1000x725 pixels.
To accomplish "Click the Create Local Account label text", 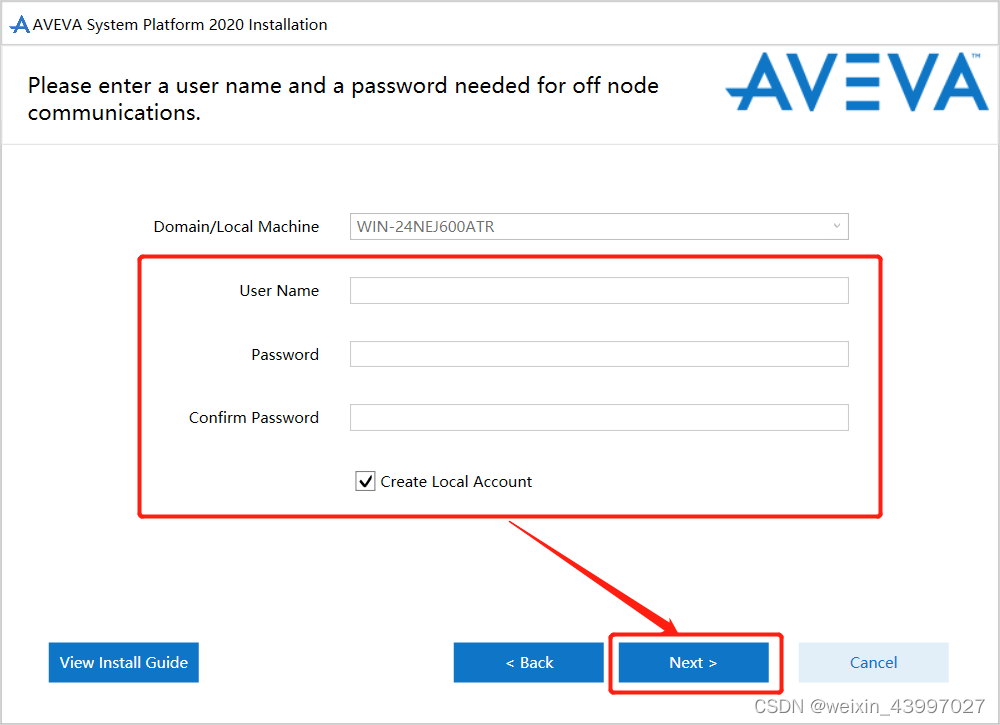I will pos(456,481).
